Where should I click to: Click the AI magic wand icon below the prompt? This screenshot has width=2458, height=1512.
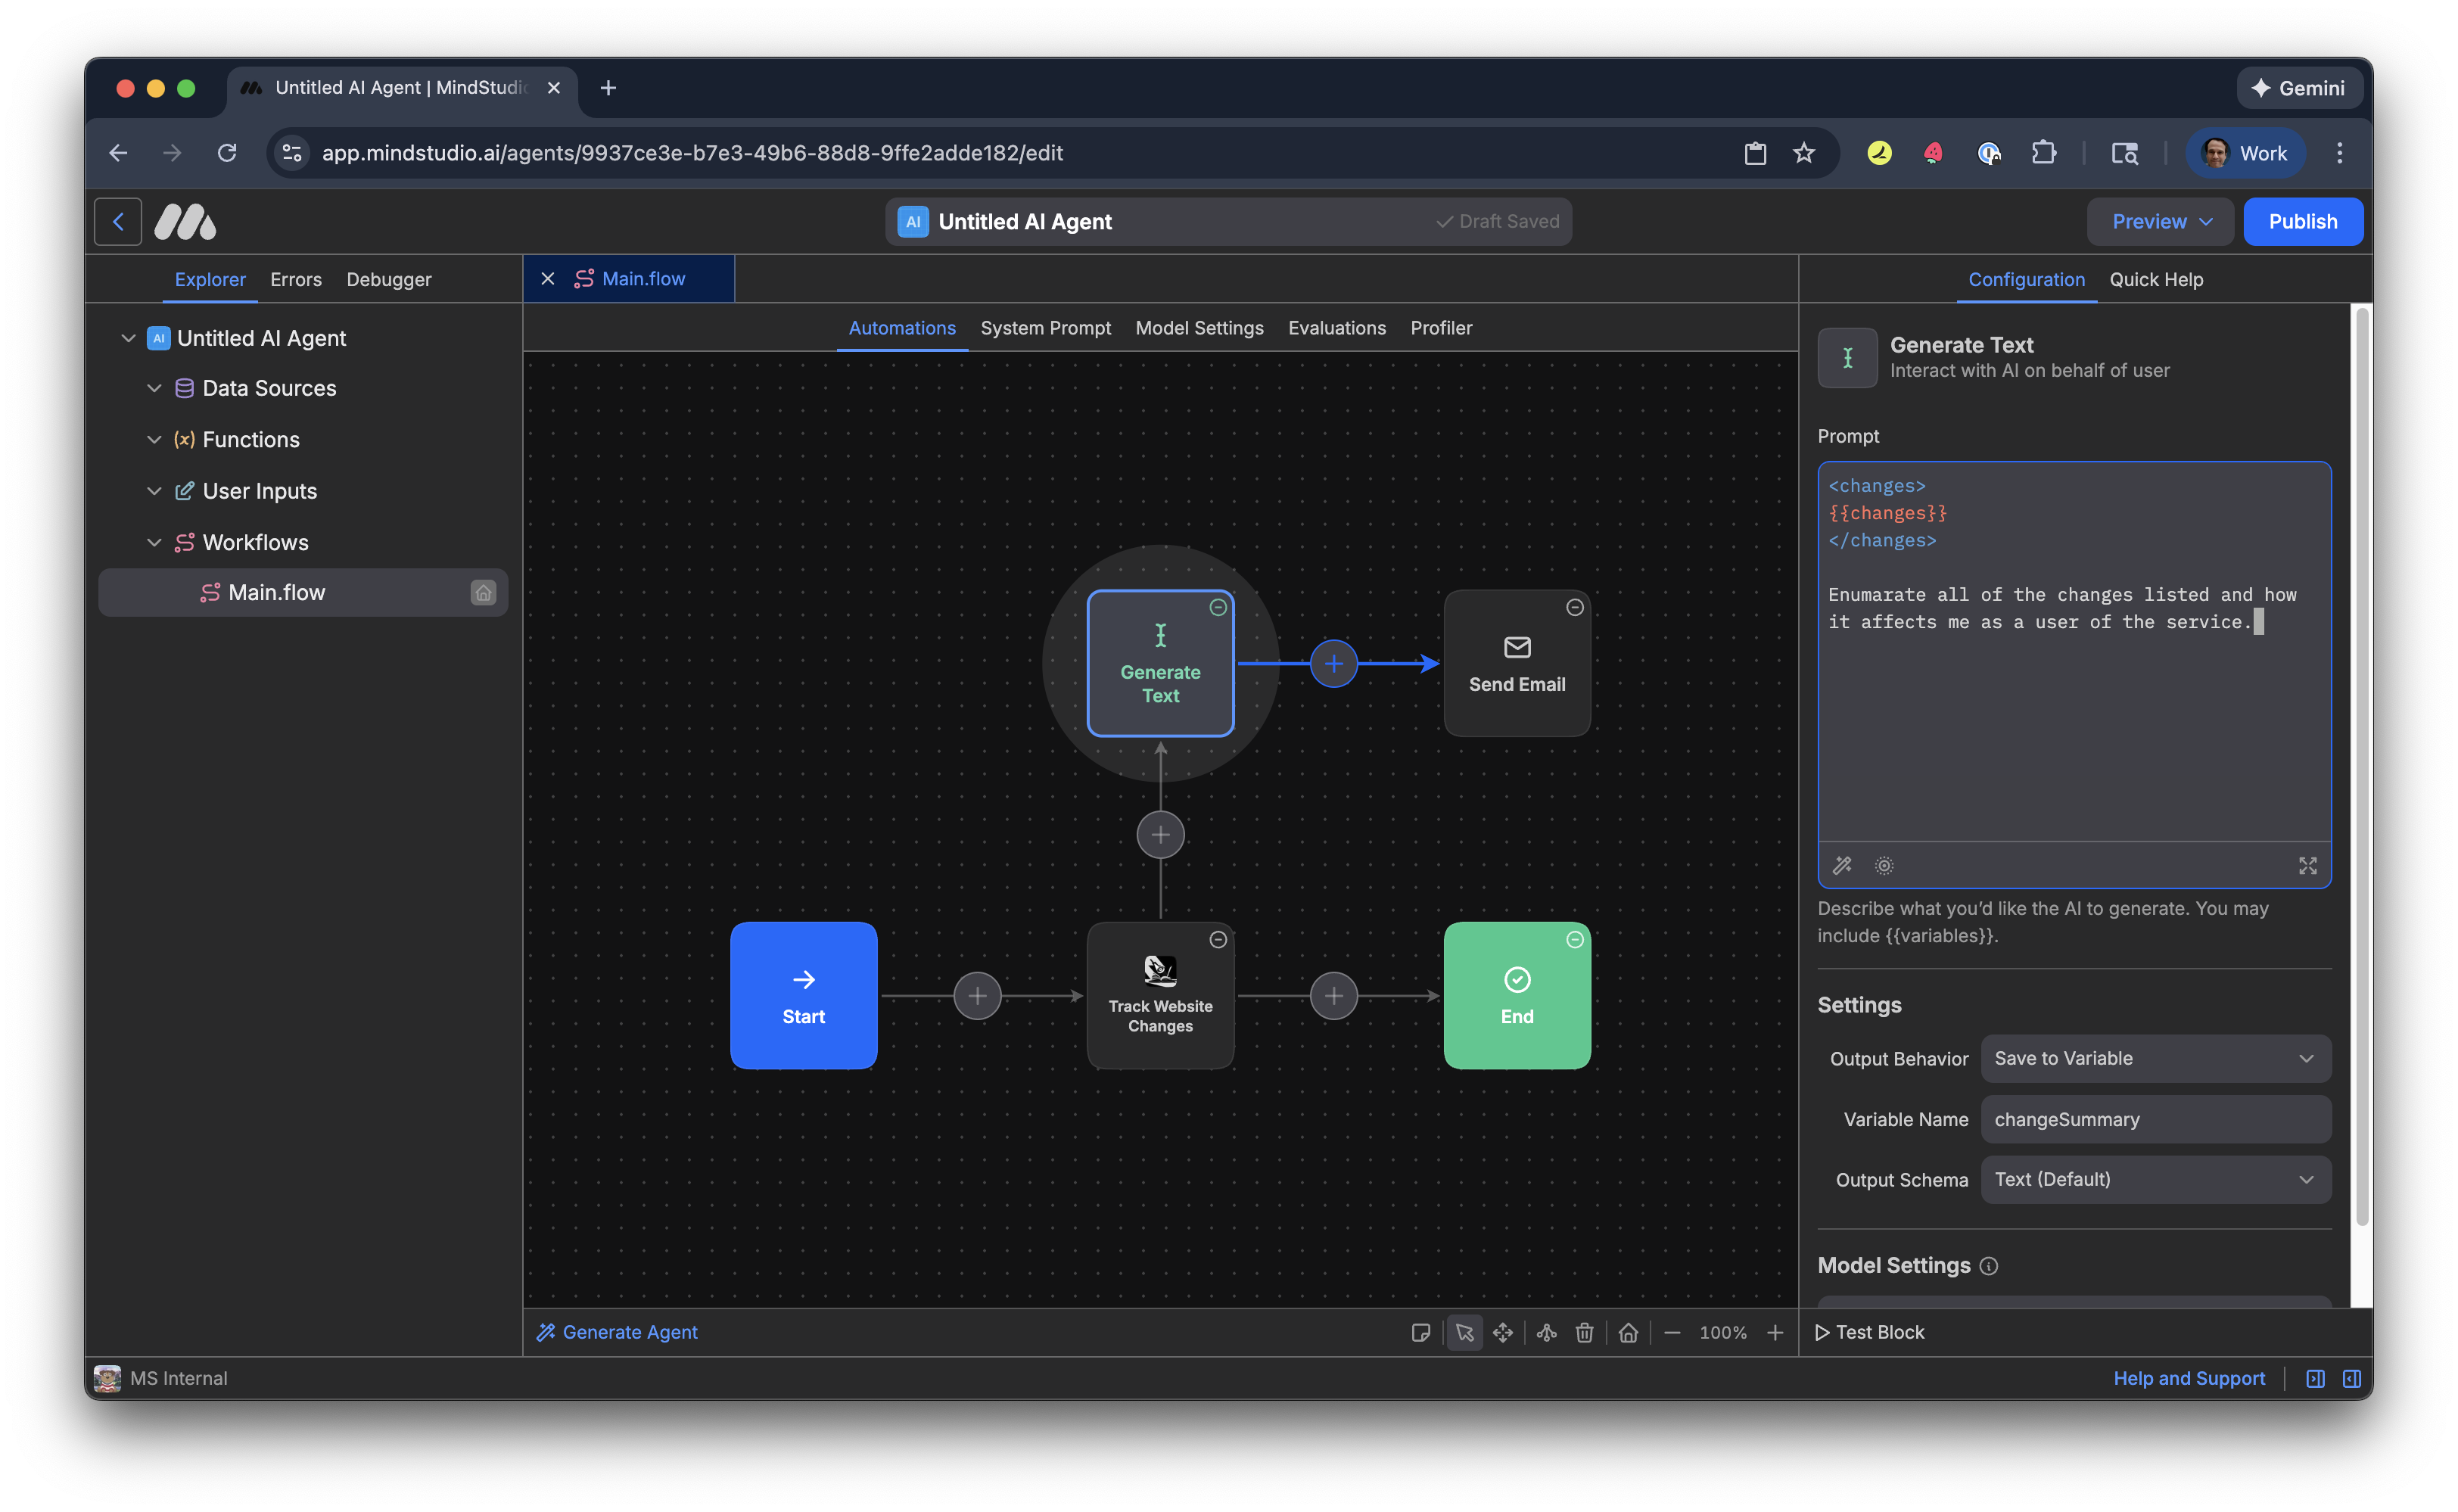coord(1842,866)
